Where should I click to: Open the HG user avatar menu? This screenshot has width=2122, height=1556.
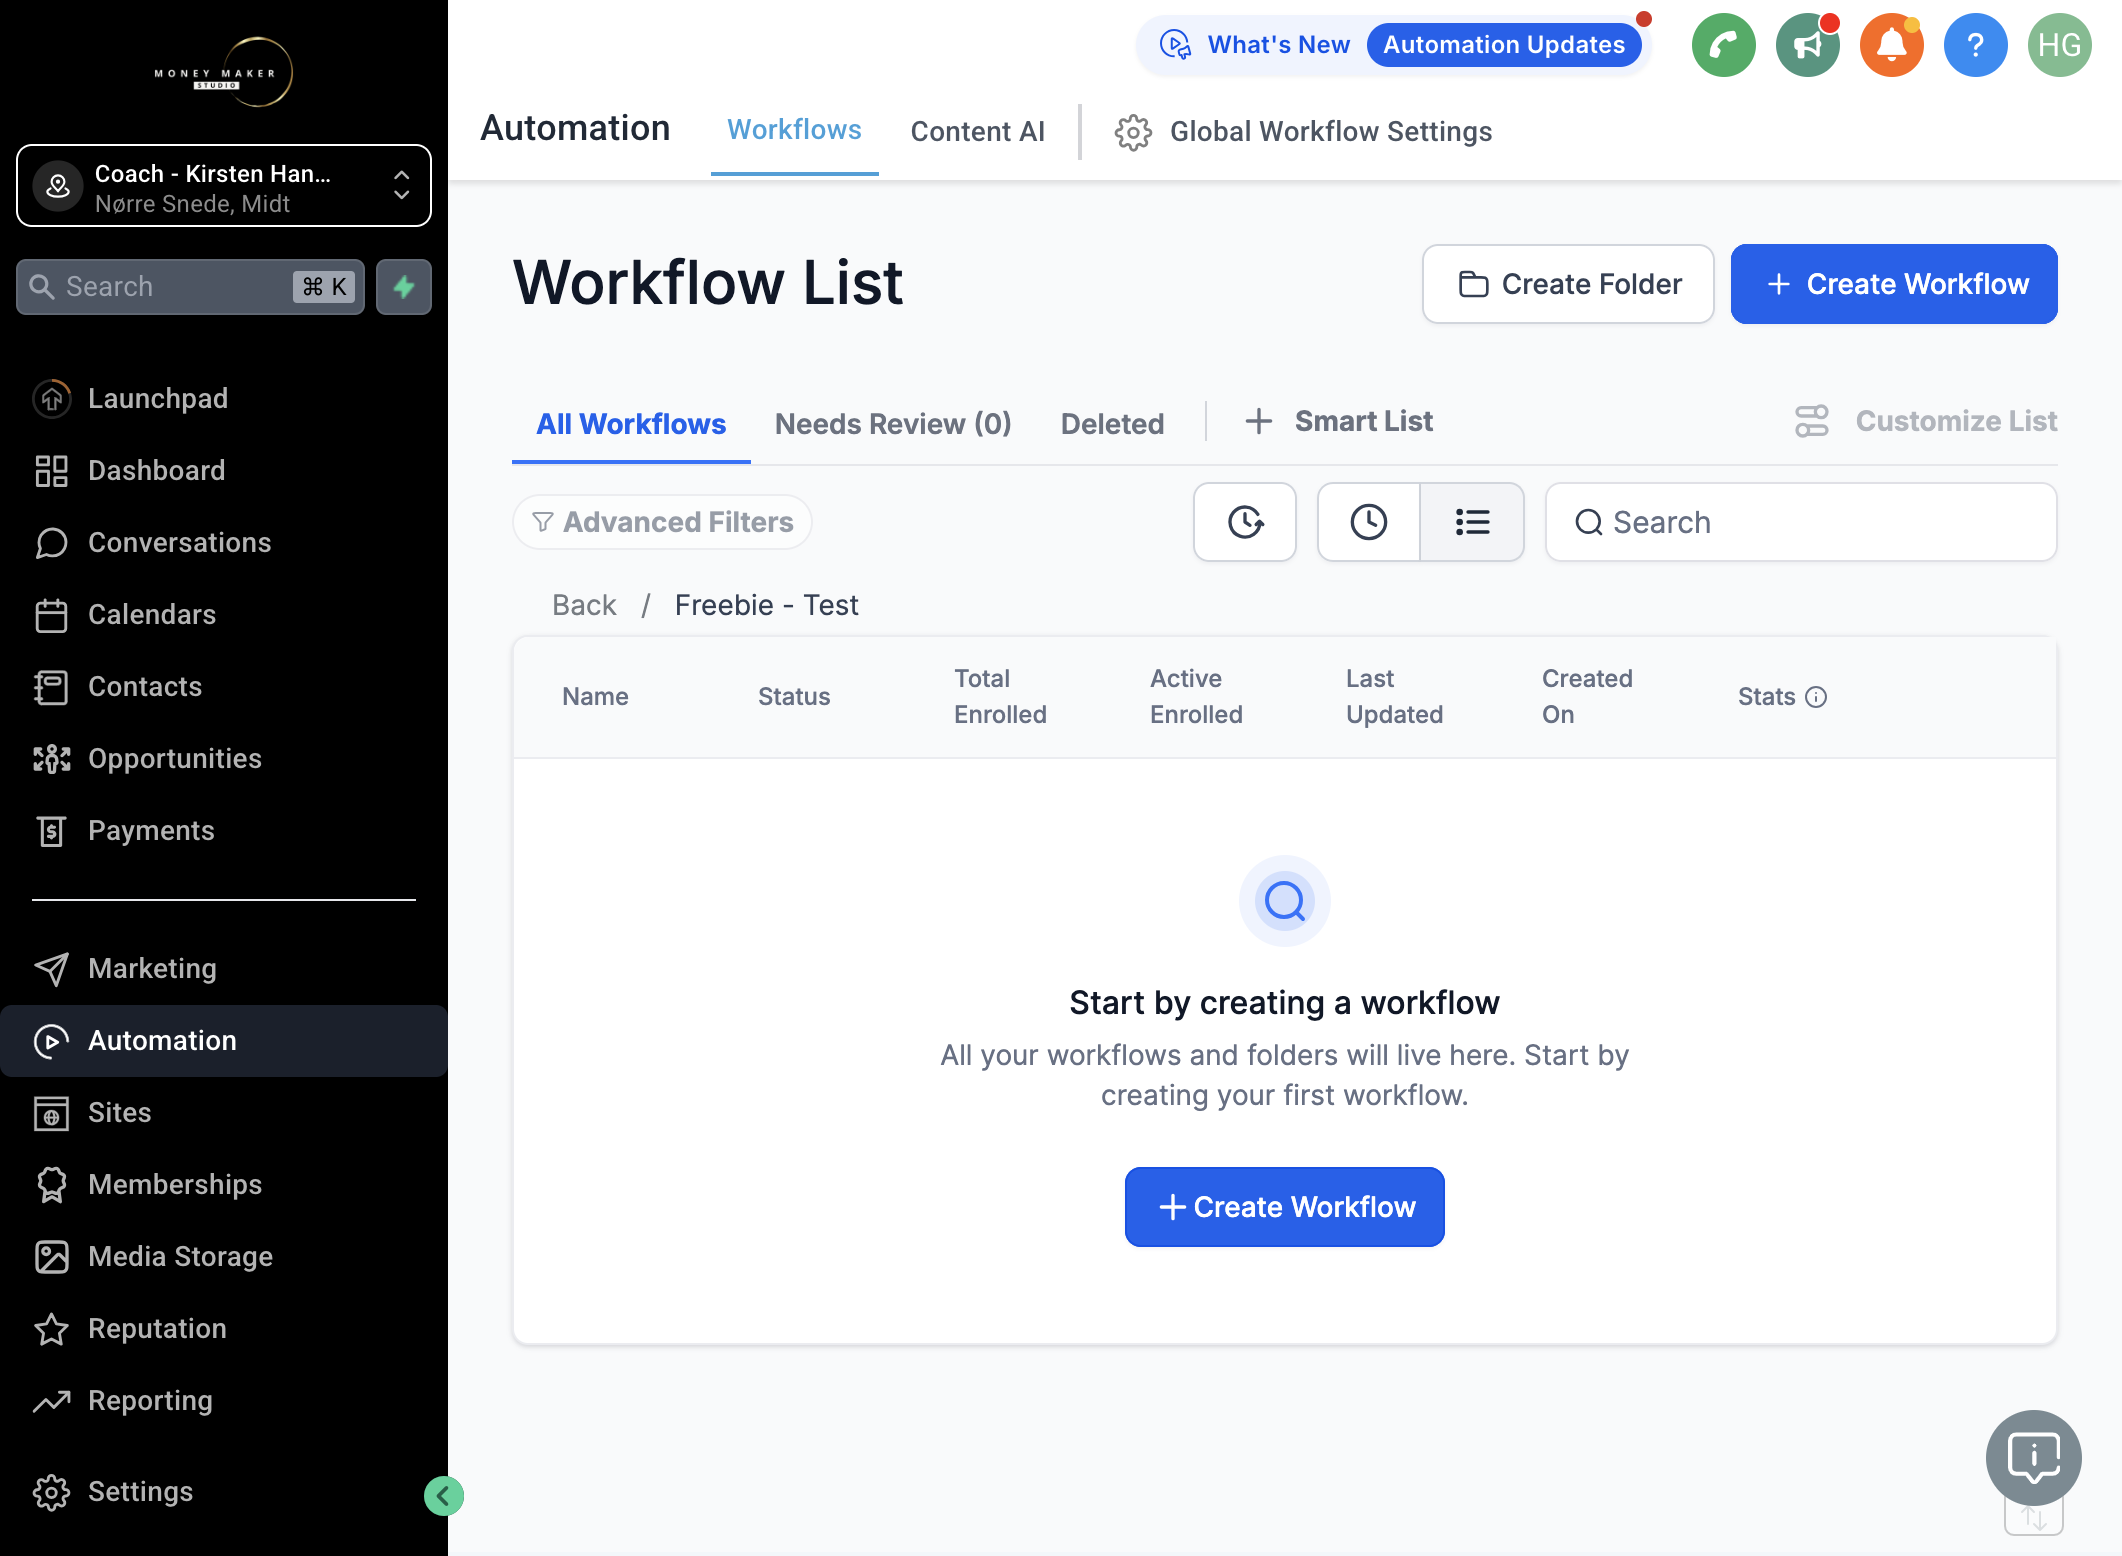point(2059,45)
